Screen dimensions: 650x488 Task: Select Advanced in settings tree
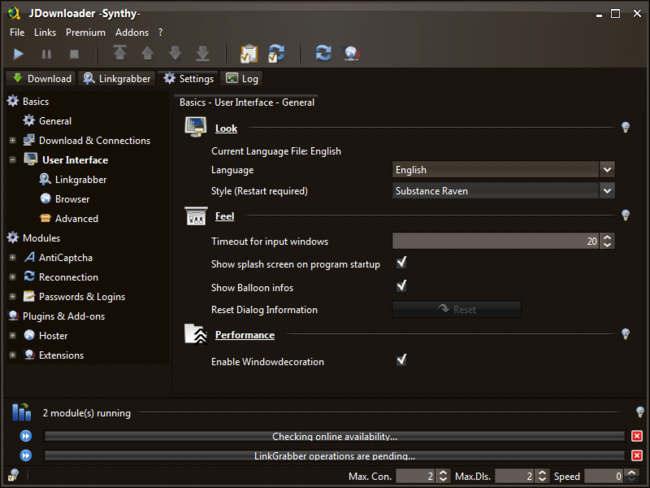pyautogui.click(x=76, y=219)
